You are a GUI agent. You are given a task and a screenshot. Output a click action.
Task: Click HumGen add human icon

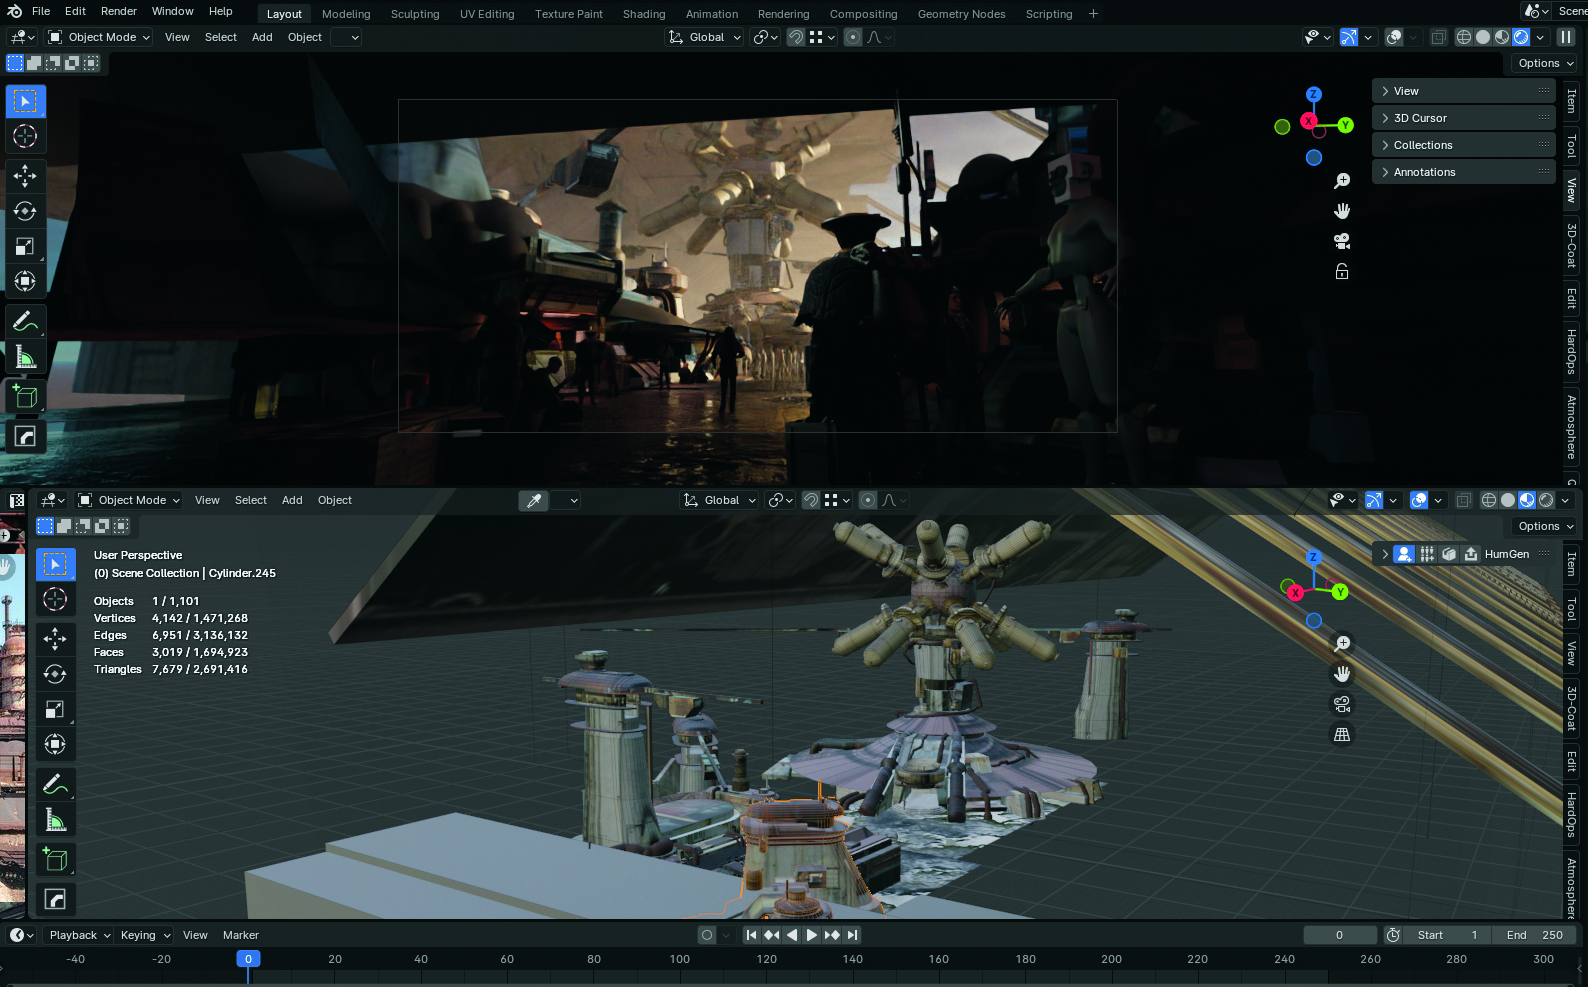pyautogui.click(x=1404, y=554)
